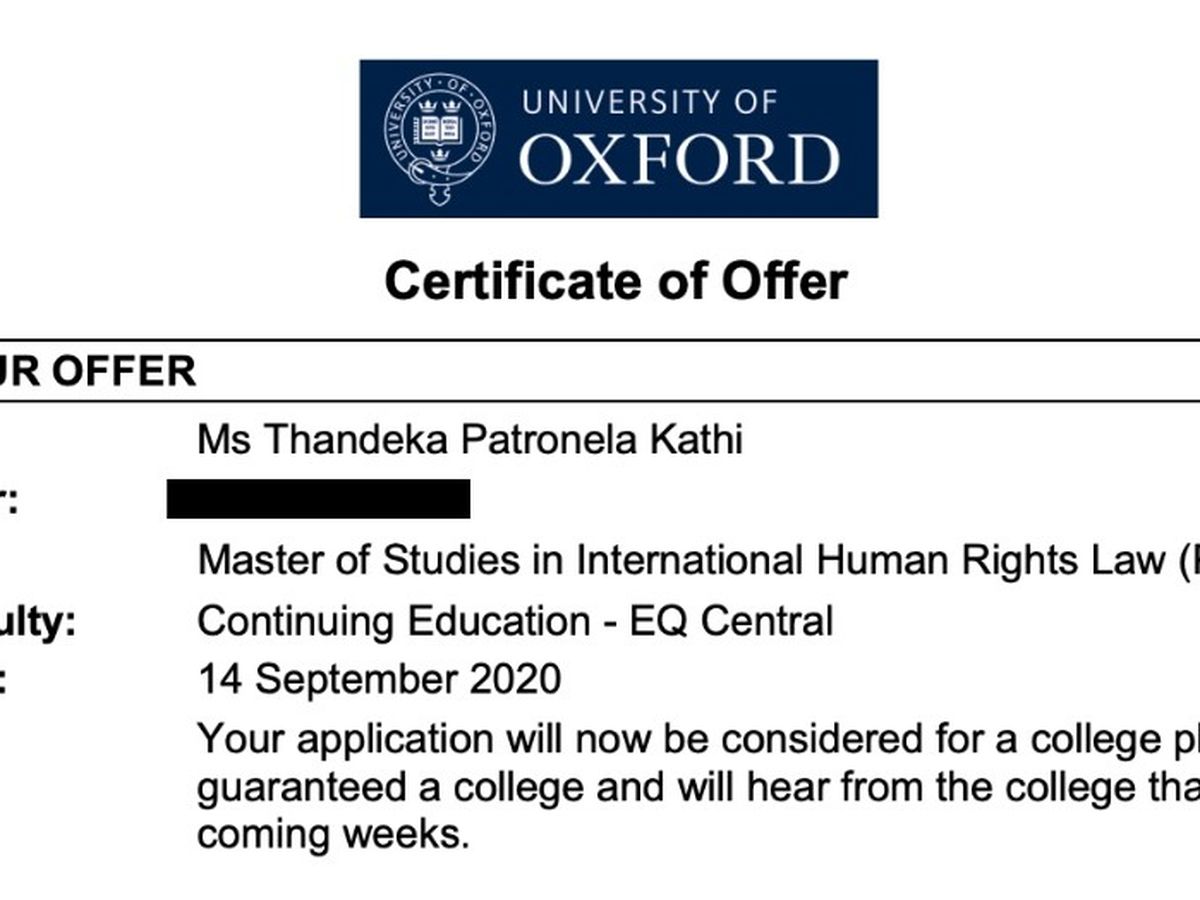Click the "r:" label beside the redacted bar
Viewport: 1200px width, 900px height.
click(x=8, y=501)
